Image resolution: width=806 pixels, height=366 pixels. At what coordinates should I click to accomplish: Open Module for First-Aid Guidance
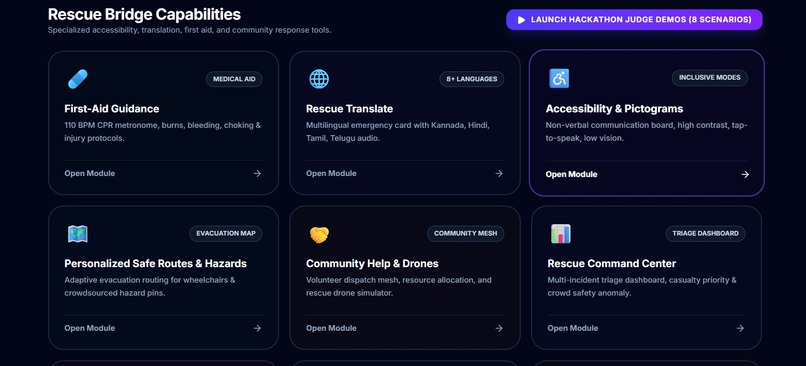pyautogui.click(x=89, y=173)
